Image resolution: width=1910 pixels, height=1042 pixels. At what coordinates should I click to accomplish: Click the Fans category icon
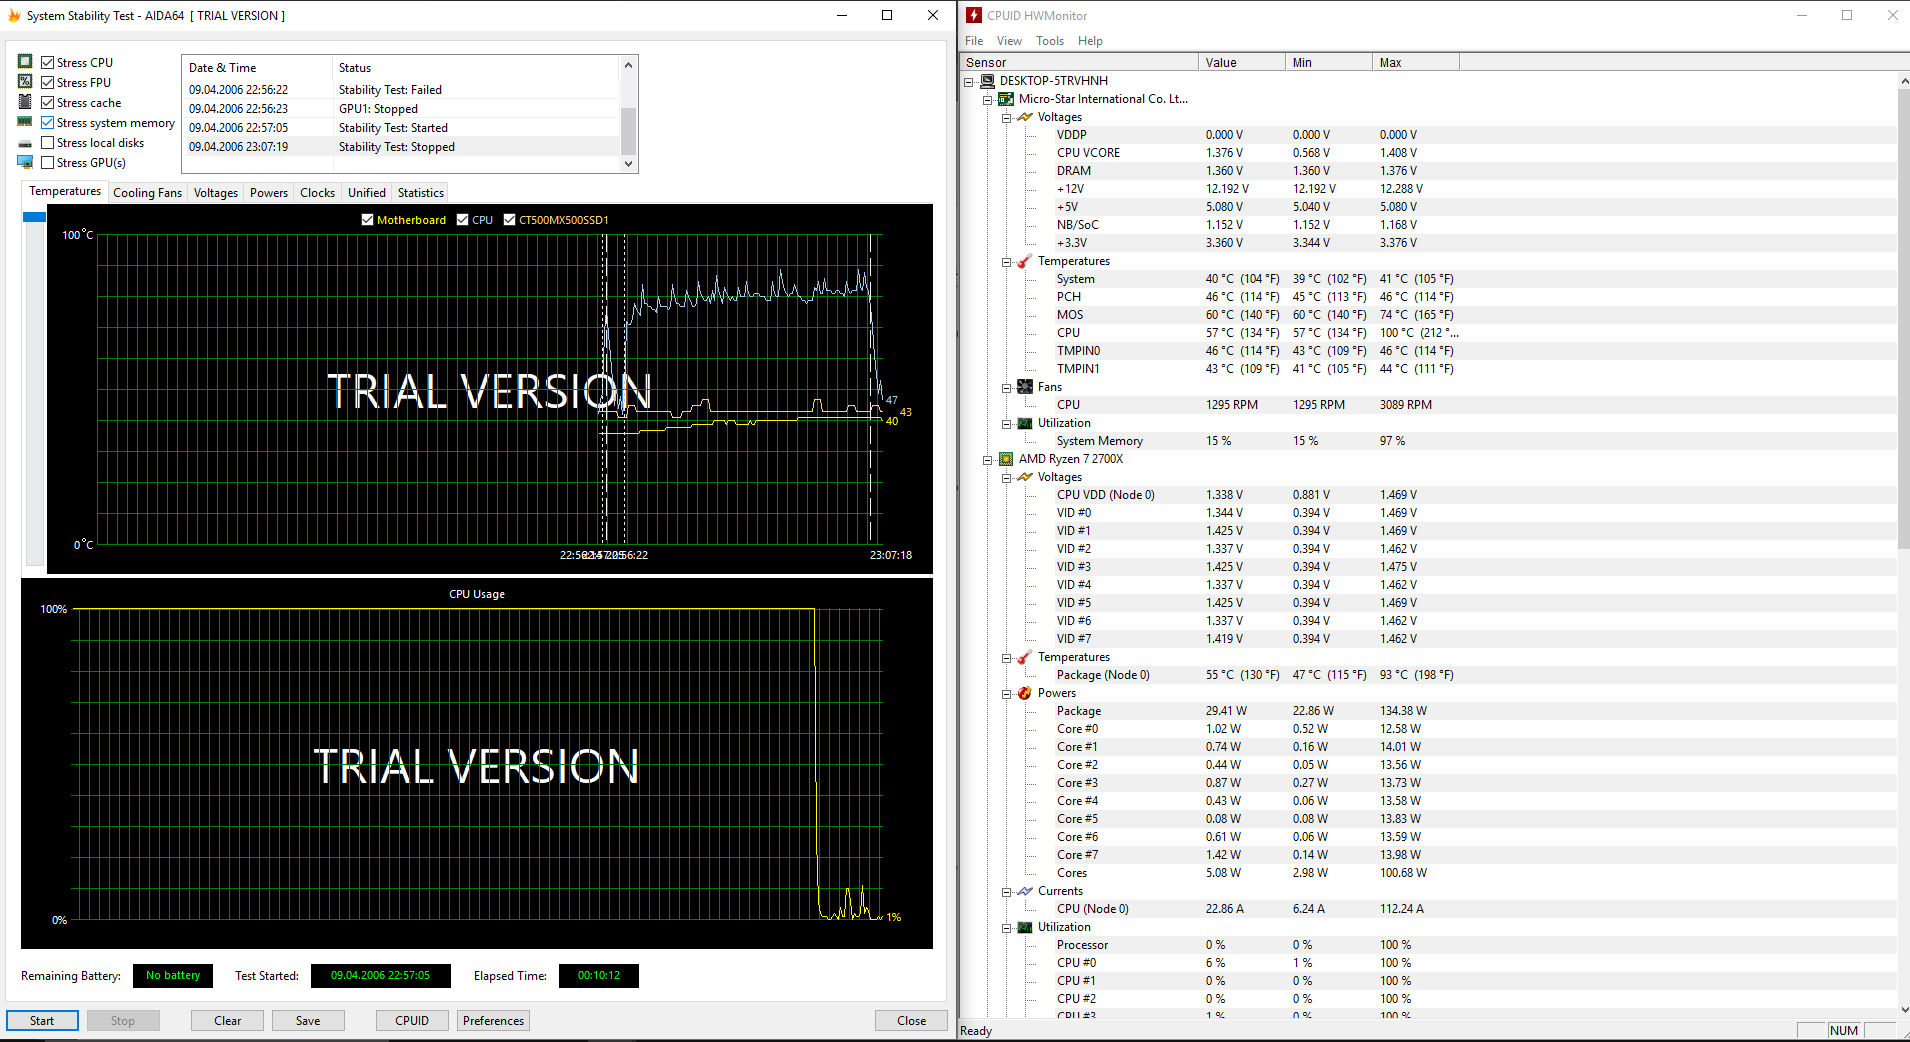coord(1025,387)
